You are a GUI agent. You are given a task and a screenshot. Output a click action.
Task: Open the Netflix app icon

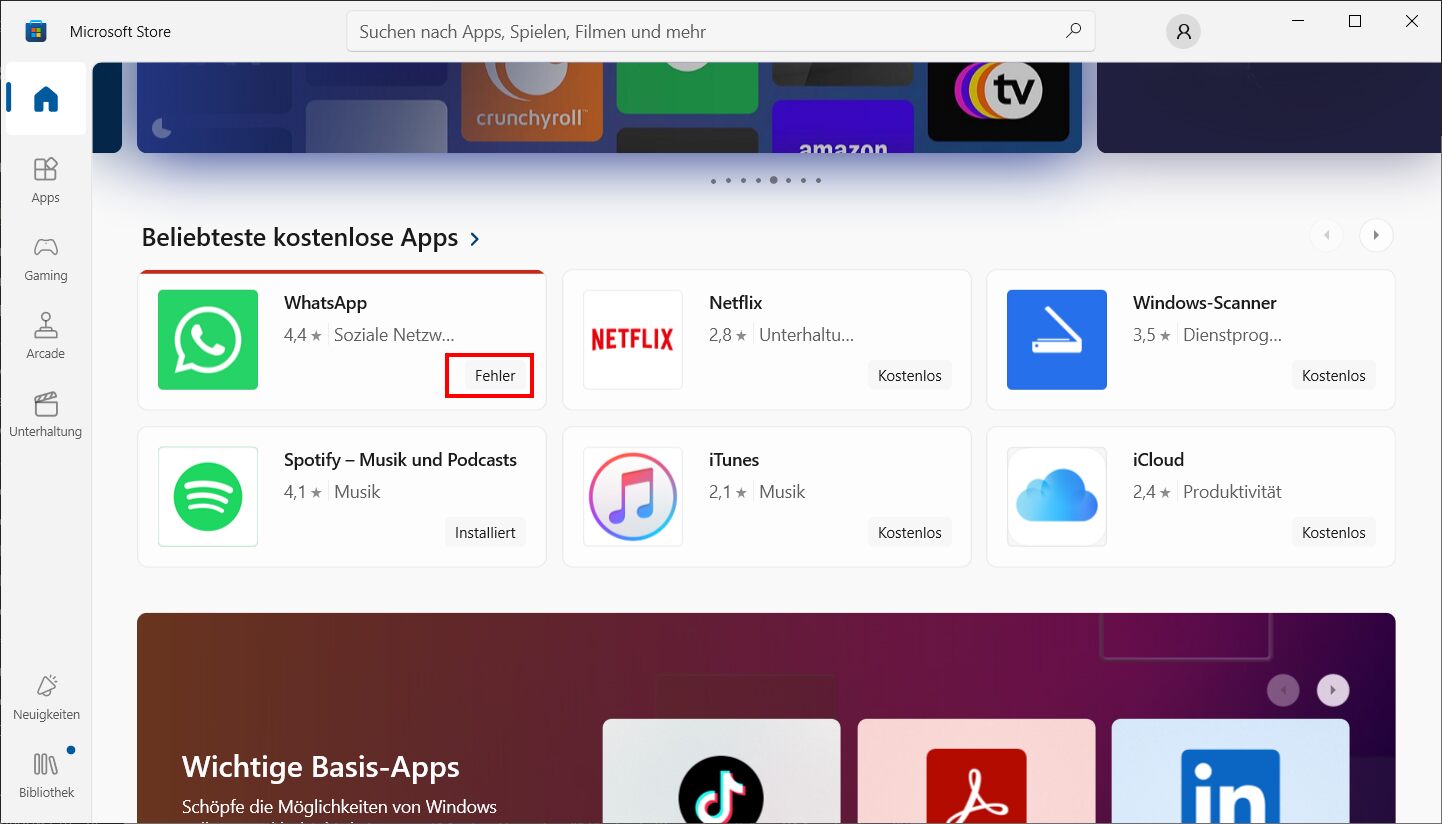[x=633, y=340]
